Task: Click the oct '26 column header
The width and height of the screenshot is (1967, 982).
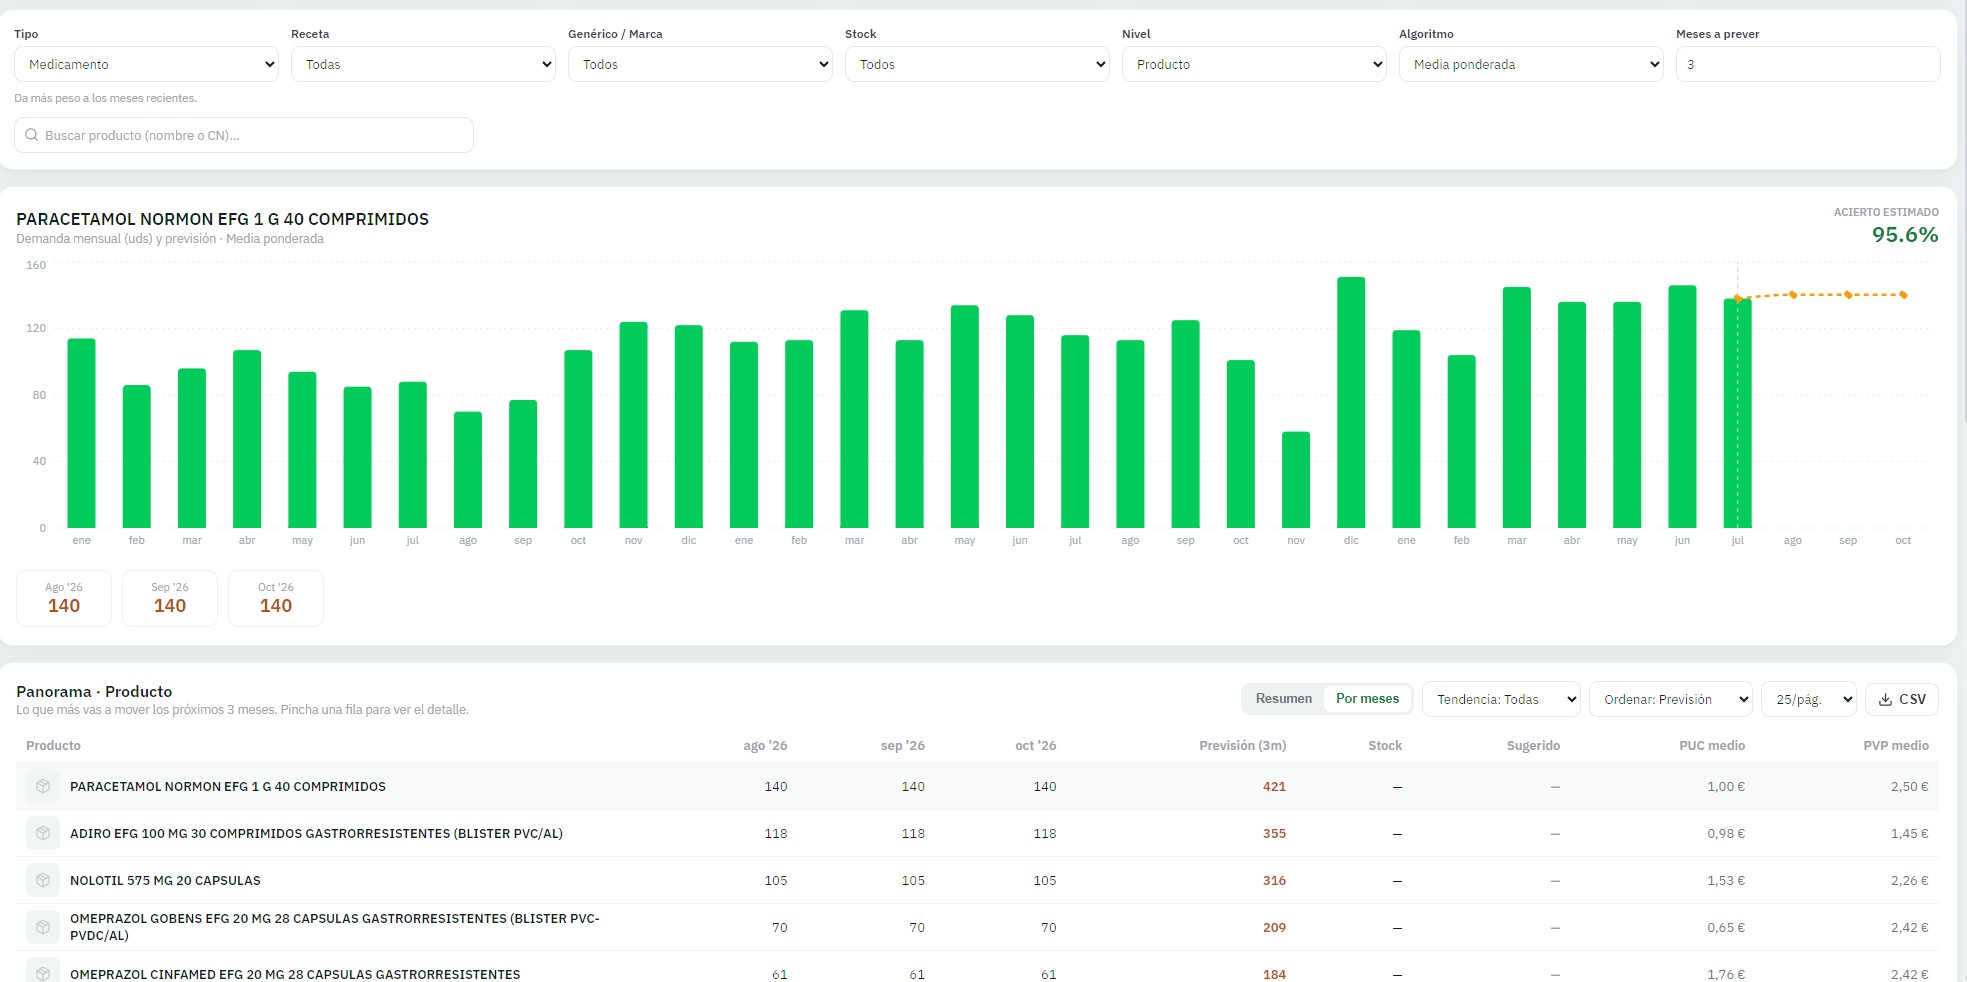Action: tap(1035, 746)
